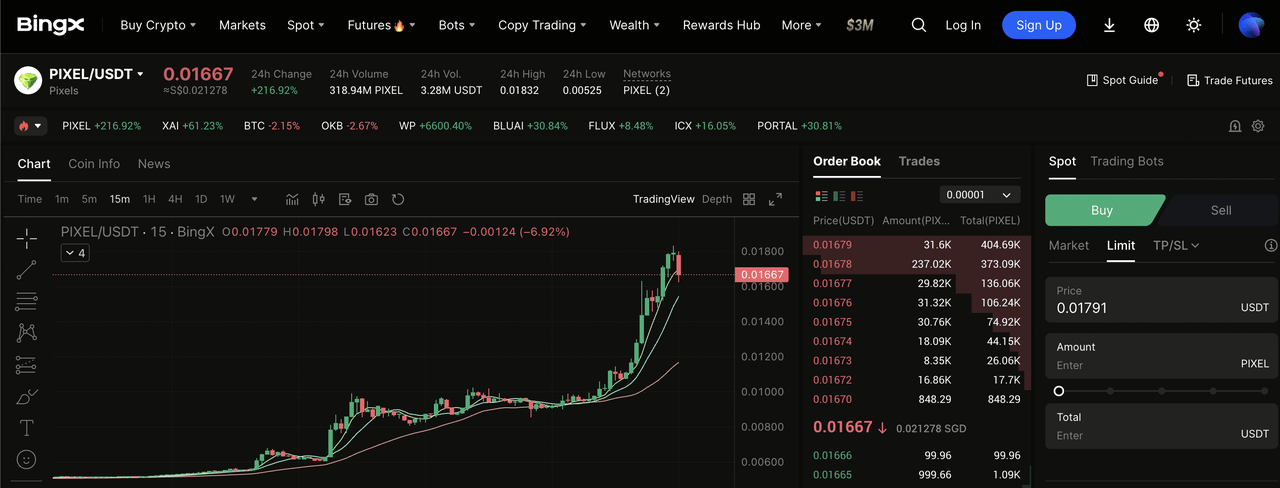1280x488 pixels.
Task: Show both bids and asks order book view
Action: tap(822, 195)
